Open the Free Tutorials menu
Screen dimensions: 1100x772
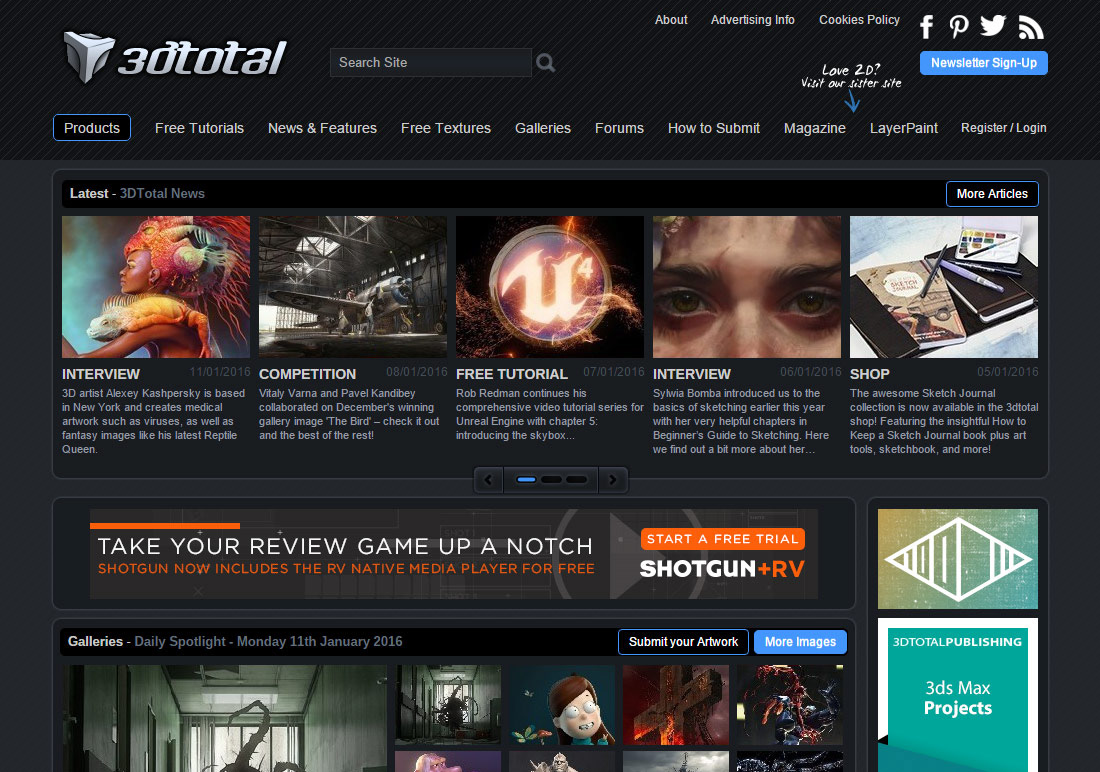(x=199, y=128)
